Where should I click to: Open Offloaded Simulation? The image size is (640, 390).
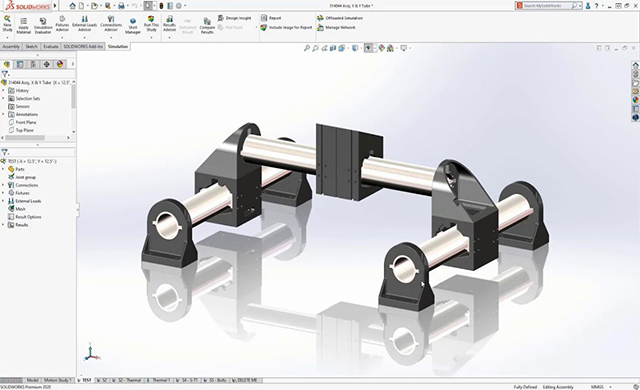click(x=340, y=18)
